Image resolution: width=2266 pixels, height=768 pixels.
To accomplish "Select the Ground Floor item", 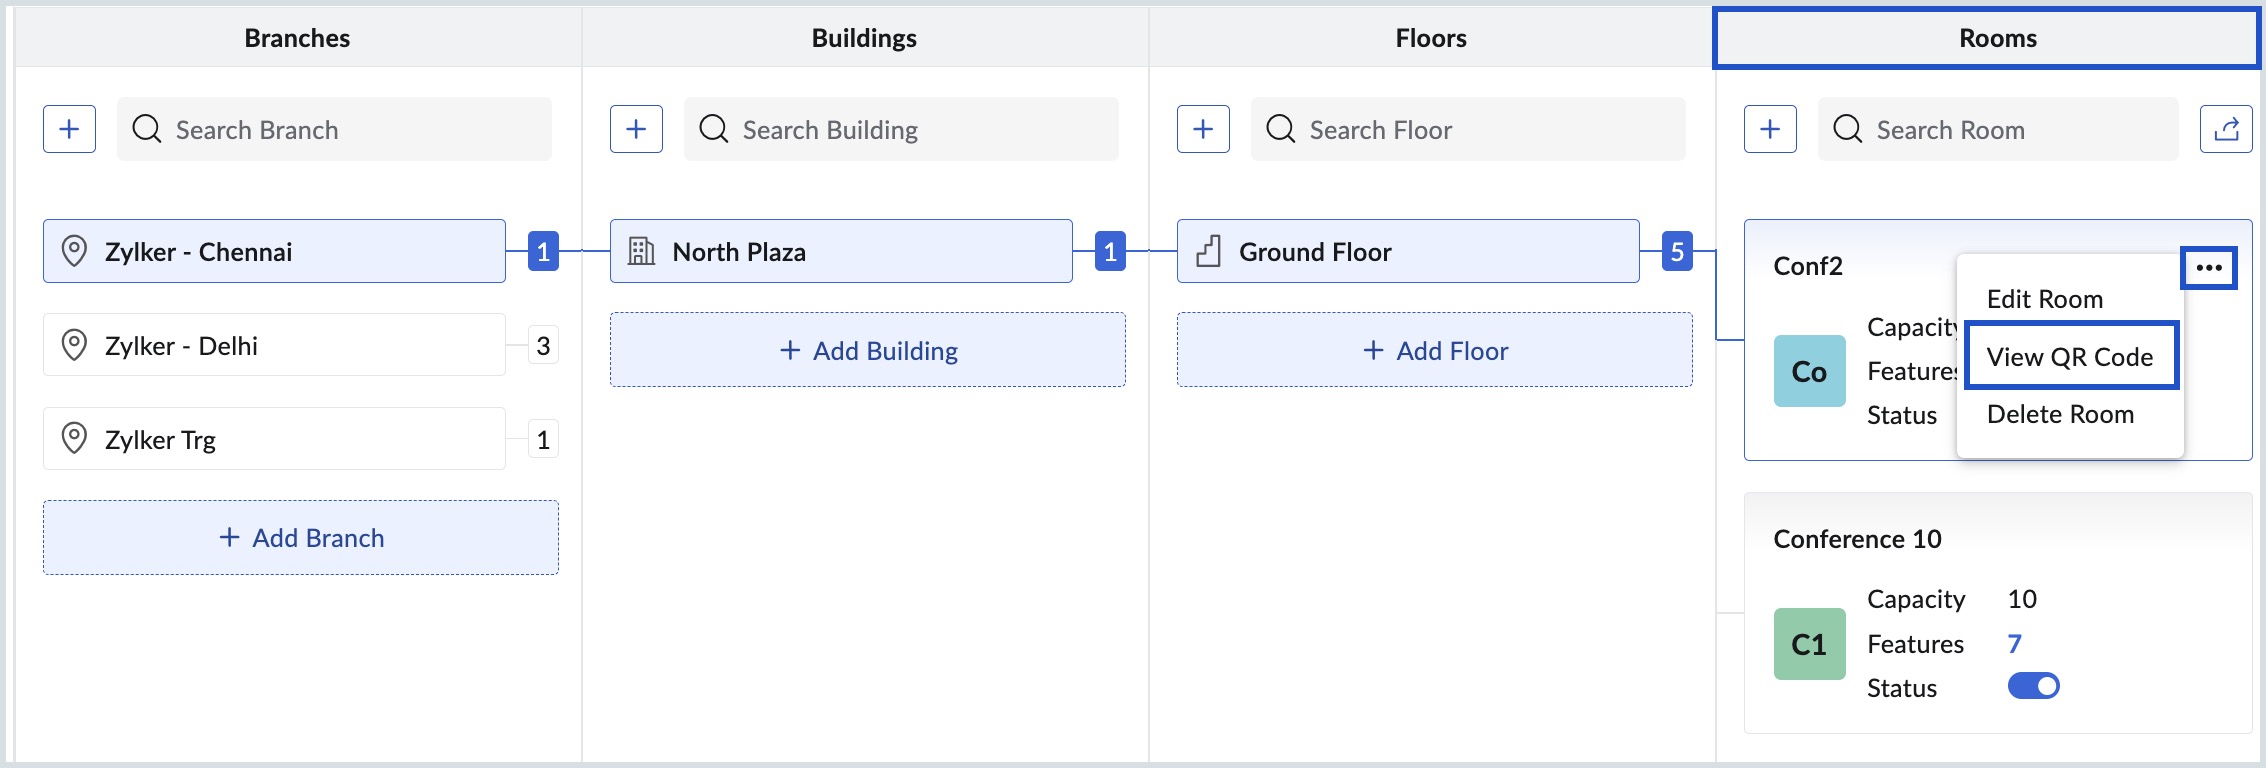I will (1407, 251).
